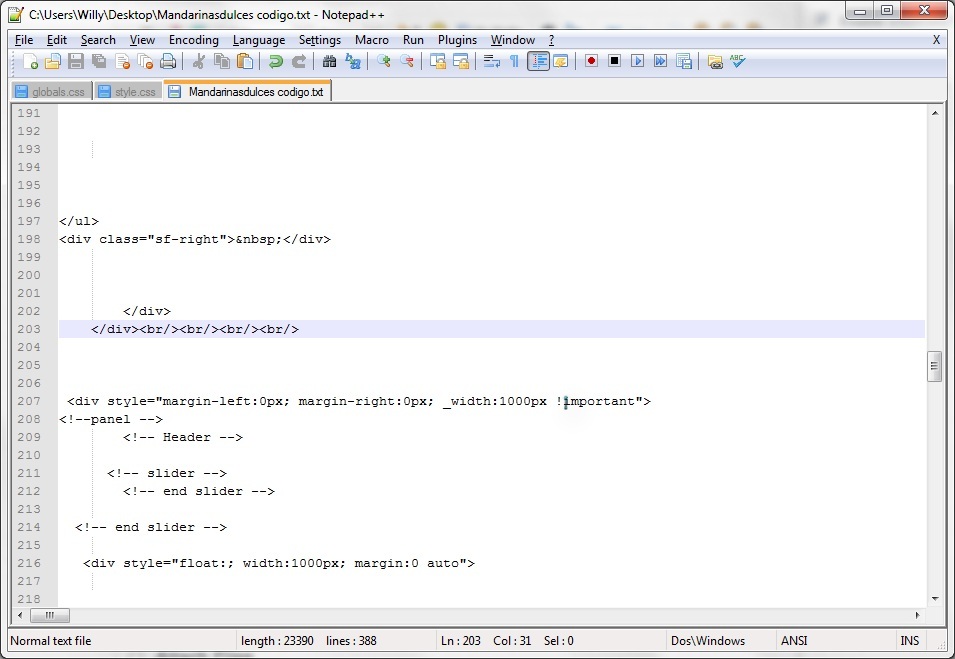Cut selection with the scissors icon

coord(199,61)
